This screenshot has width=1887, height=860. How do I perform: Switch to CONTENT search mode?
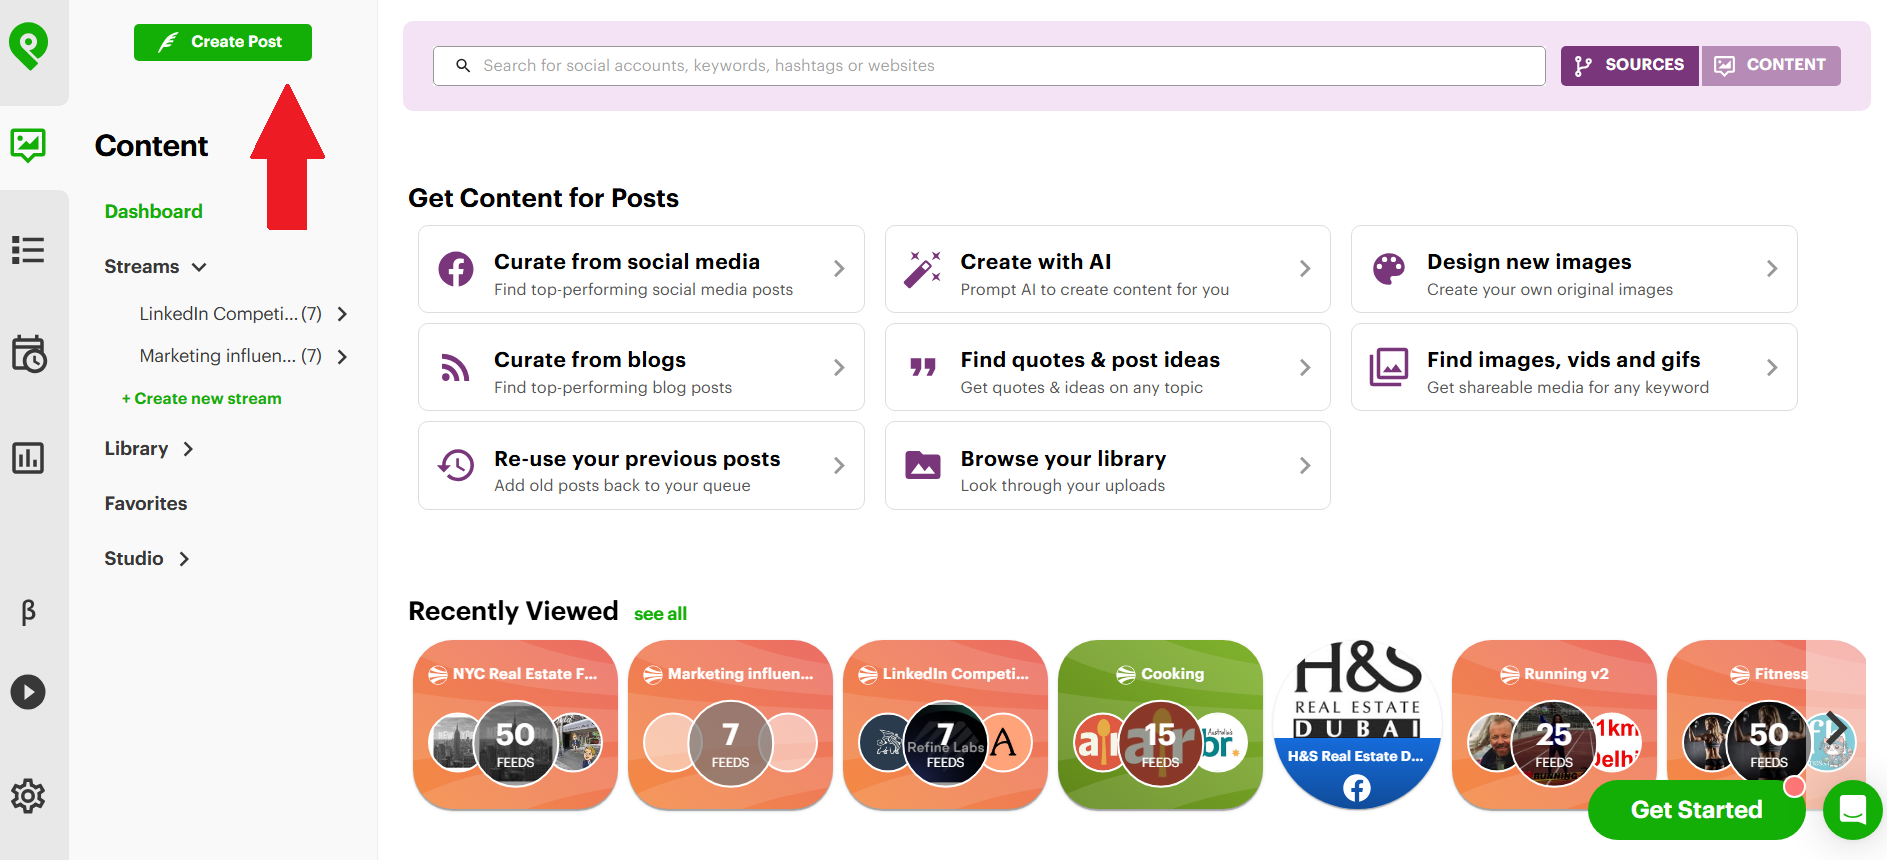(x=1771, y=66)
